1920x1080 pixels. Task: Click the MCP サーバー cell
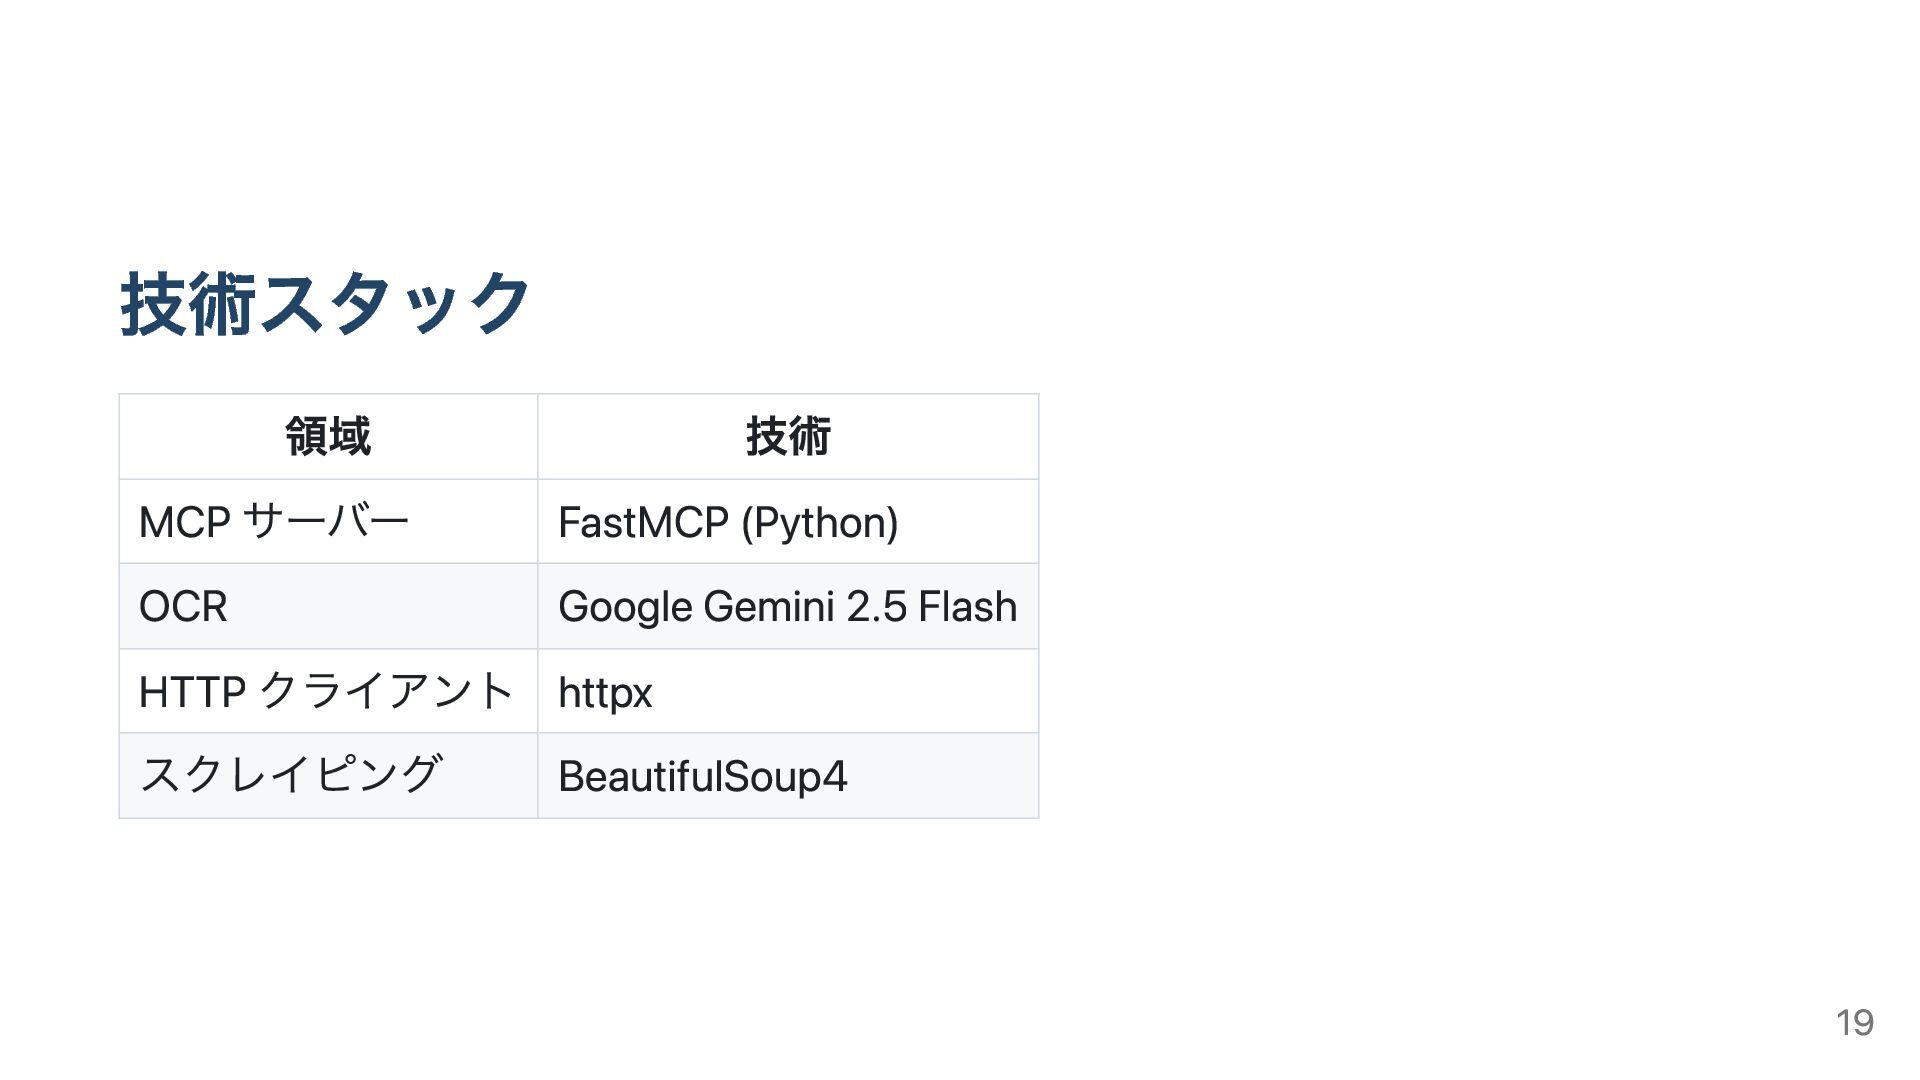328,521
